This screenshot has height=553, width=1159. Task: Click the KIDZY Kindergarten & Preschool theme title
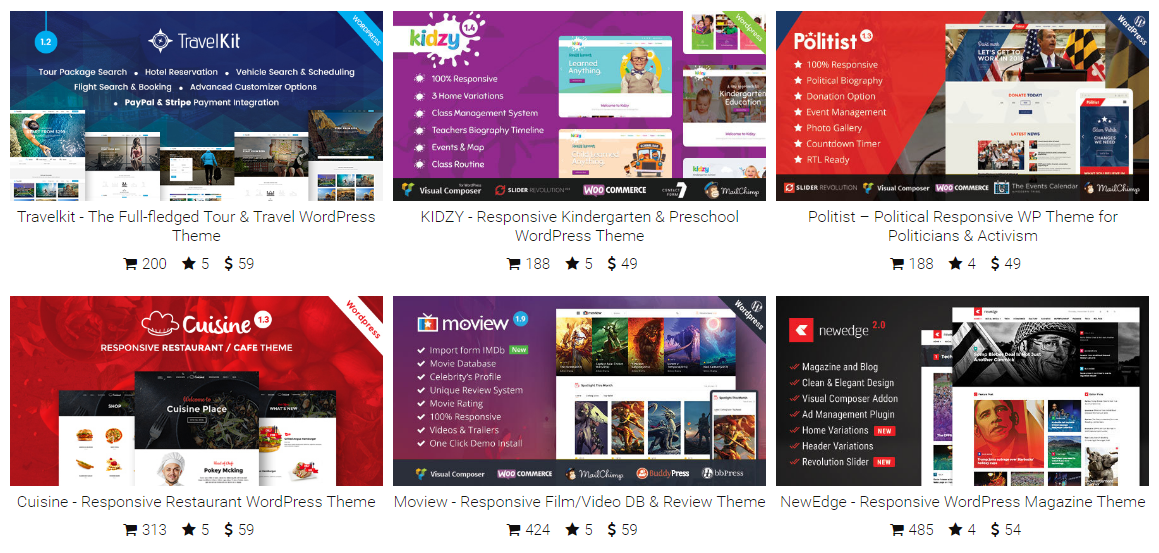pyautogui.click(x=579, y=226)
